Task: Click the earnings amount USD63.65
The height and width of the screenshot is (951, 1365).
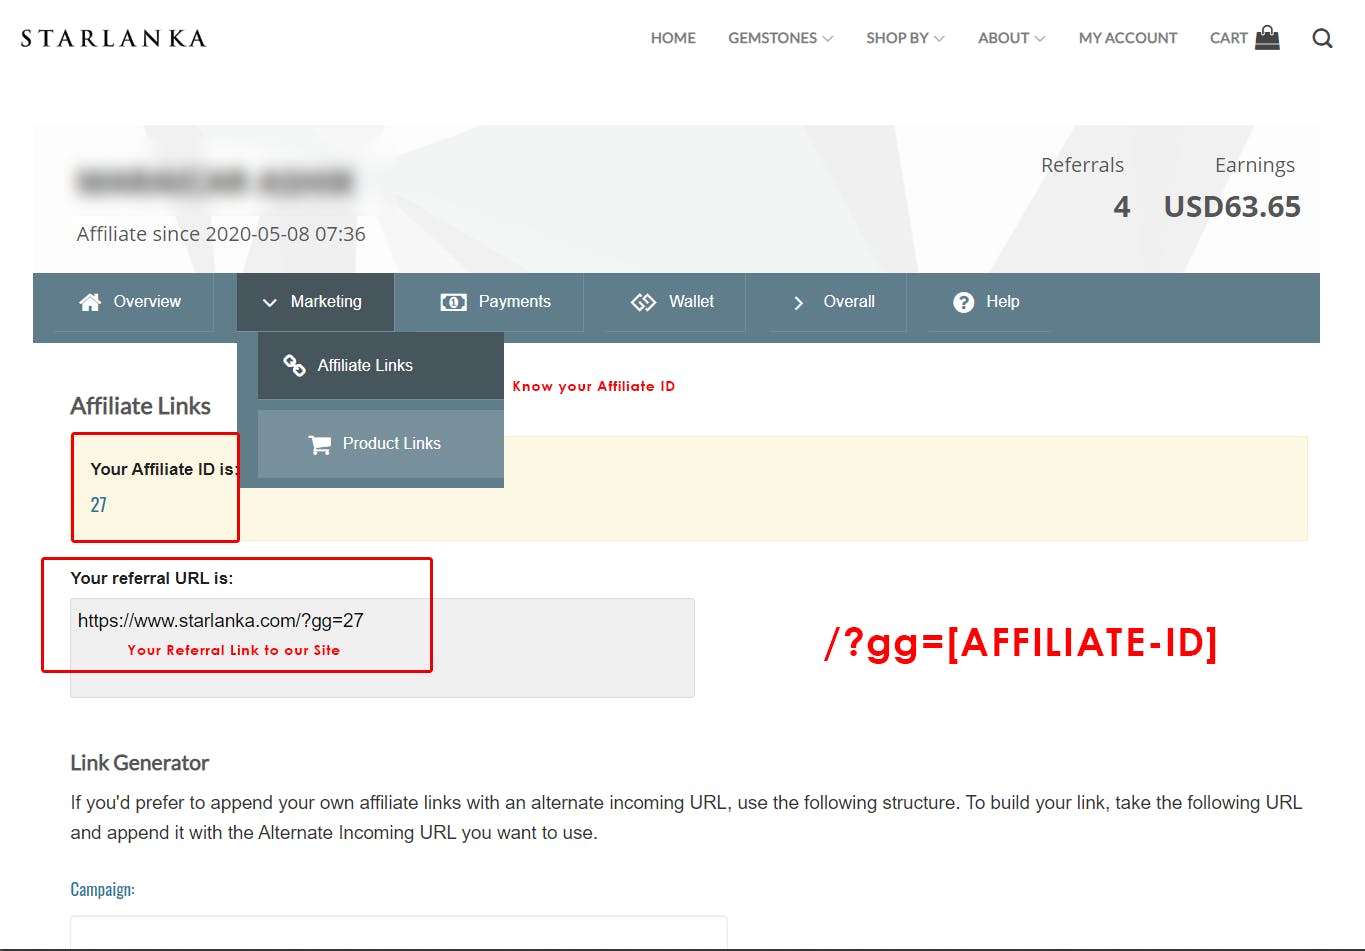Action: pos(1232,207)
